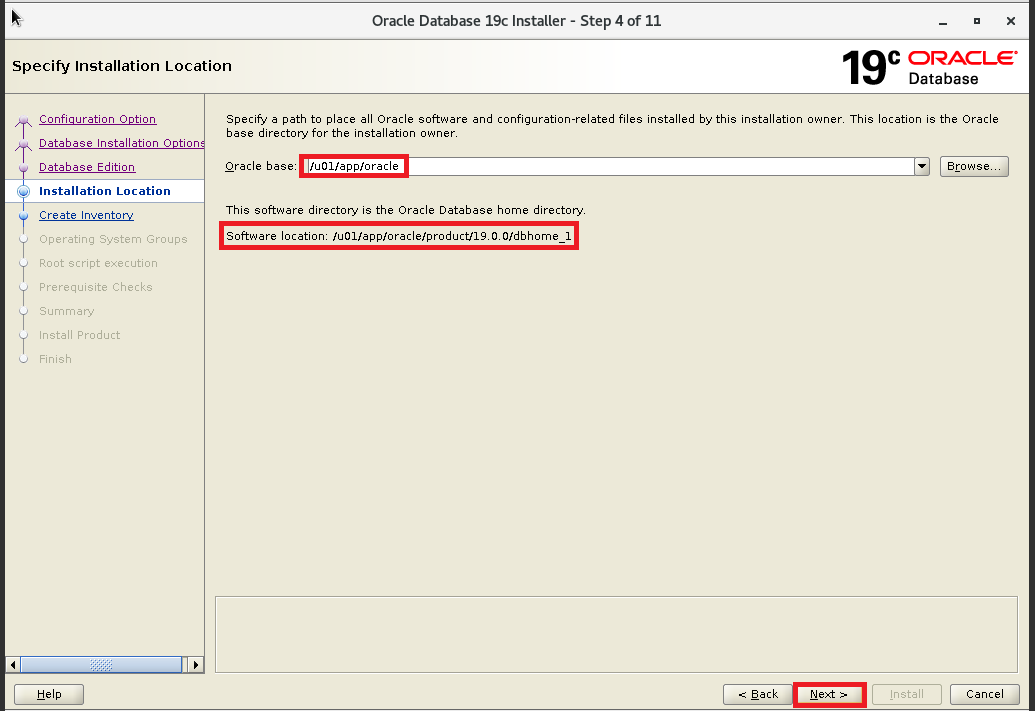Screen dimensions: 1035x711
Task: Click the Summary step label
Action: point(66,311)
